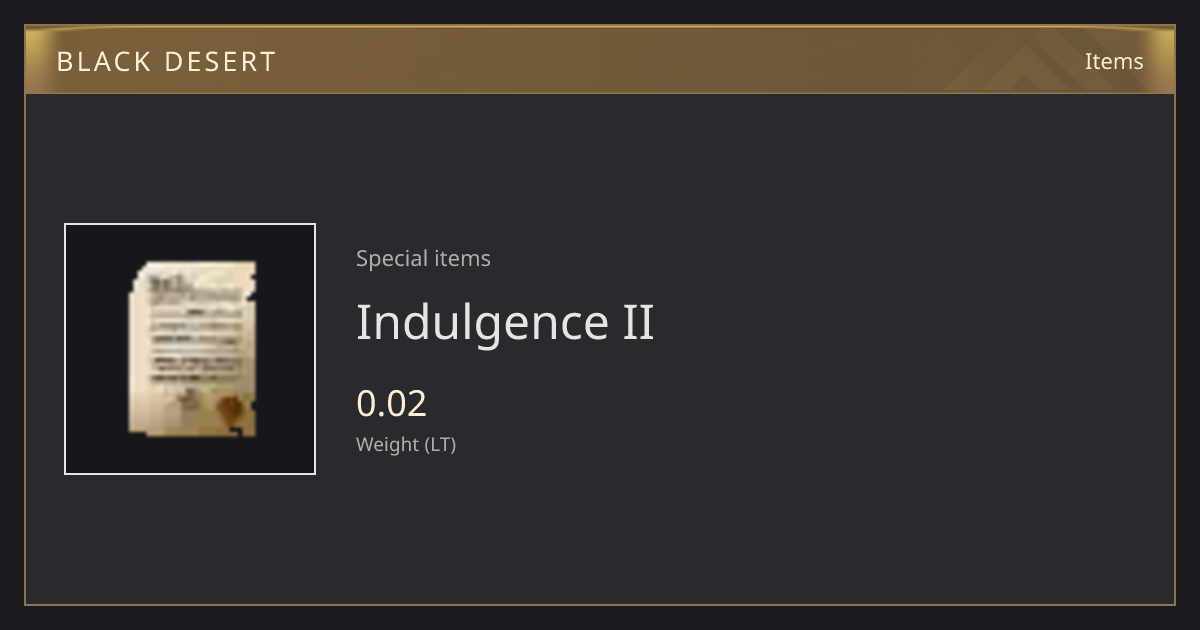Image resolution: width=1200 pixels, height=630 pixels.
Task: Click the gold header banner bar
Action: 600,60
